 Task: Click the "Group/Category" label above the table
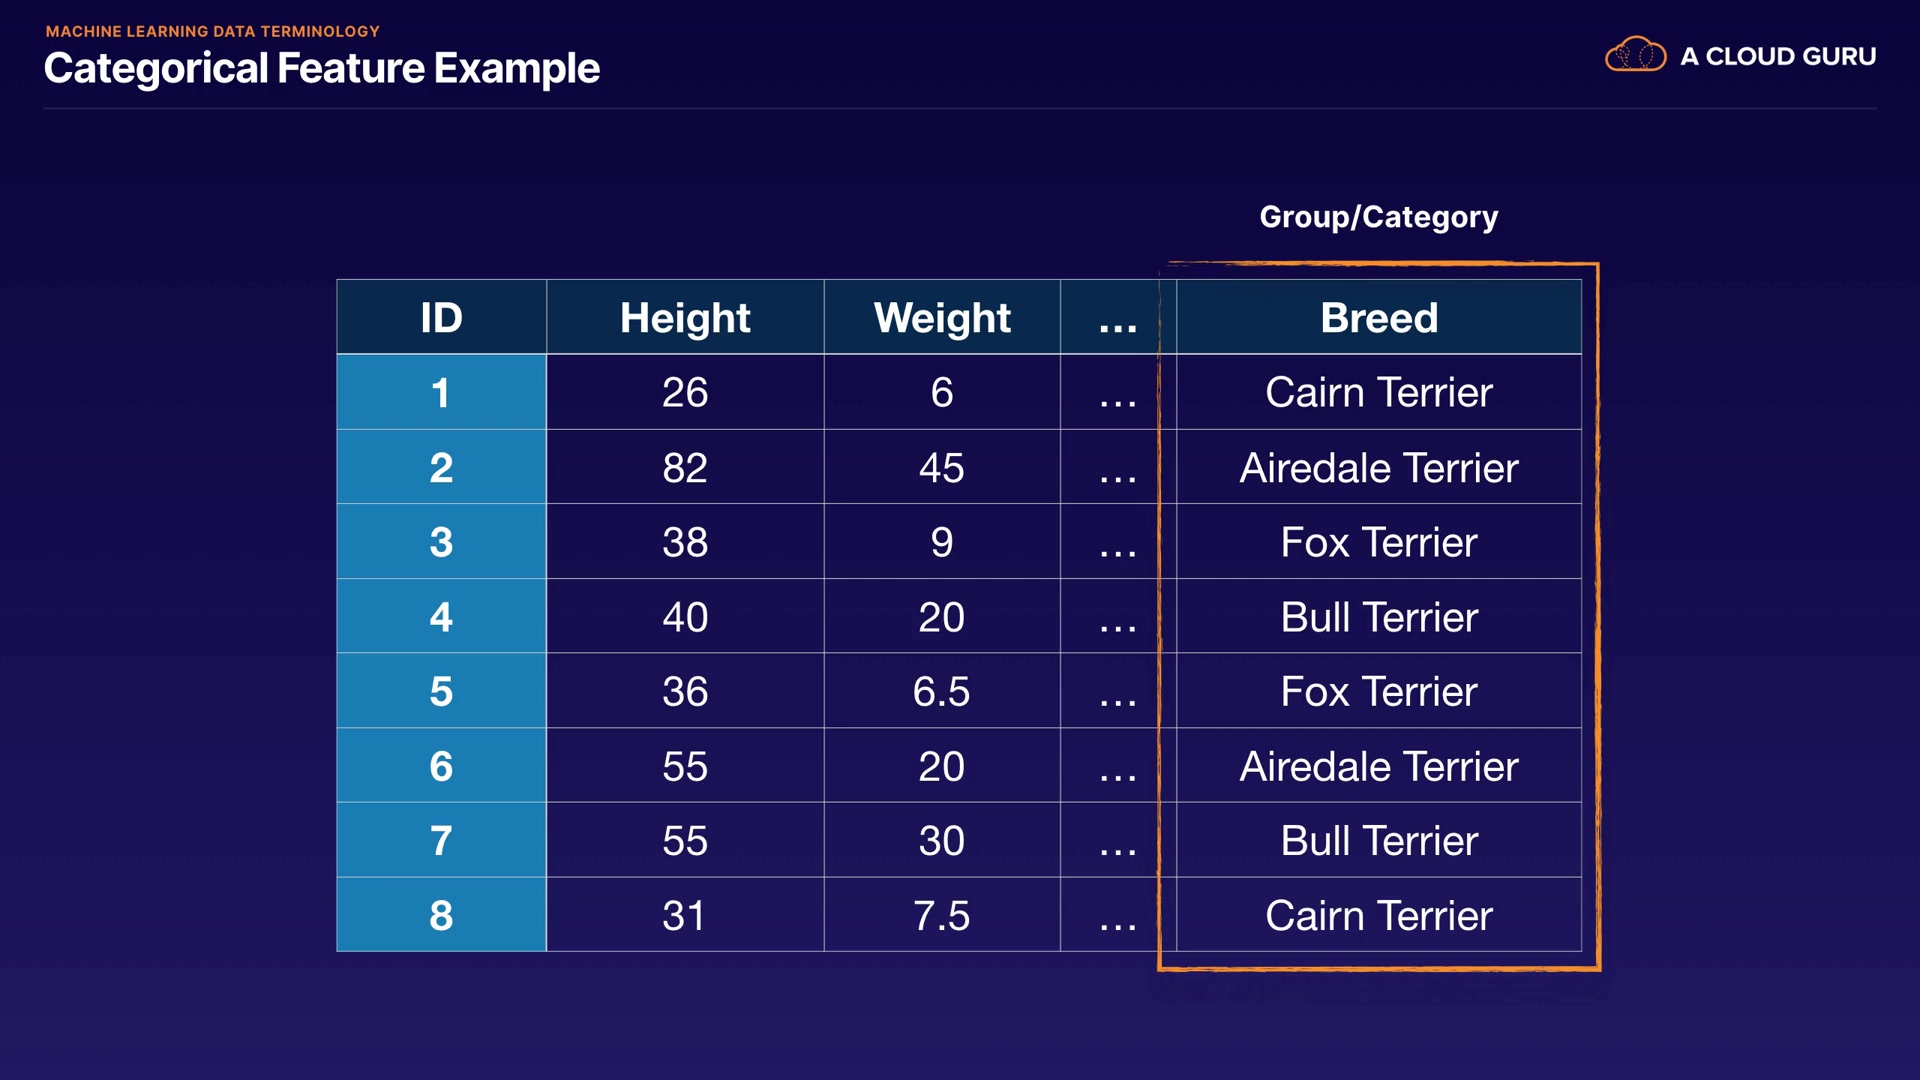coord(1378,217)
